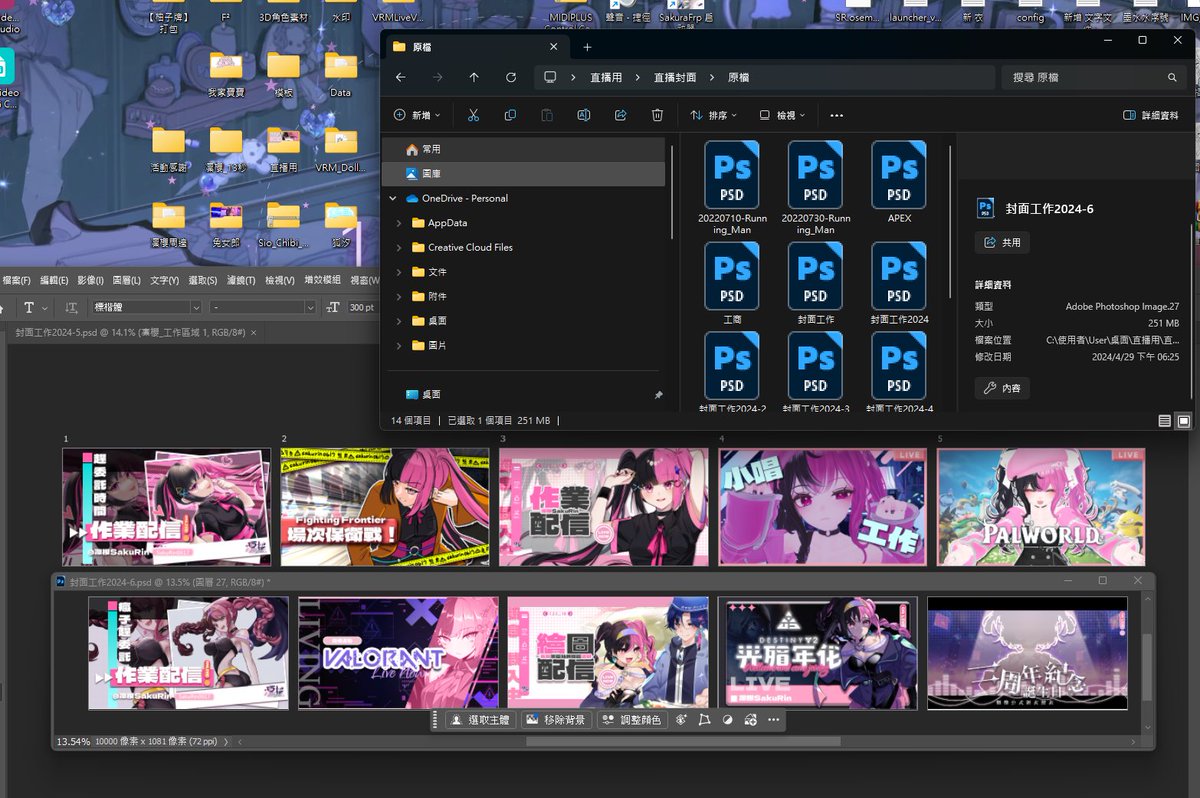The image size is (1200, 798).
Task: Click the 共用 share button in details pane
Action: (1002, 242)
